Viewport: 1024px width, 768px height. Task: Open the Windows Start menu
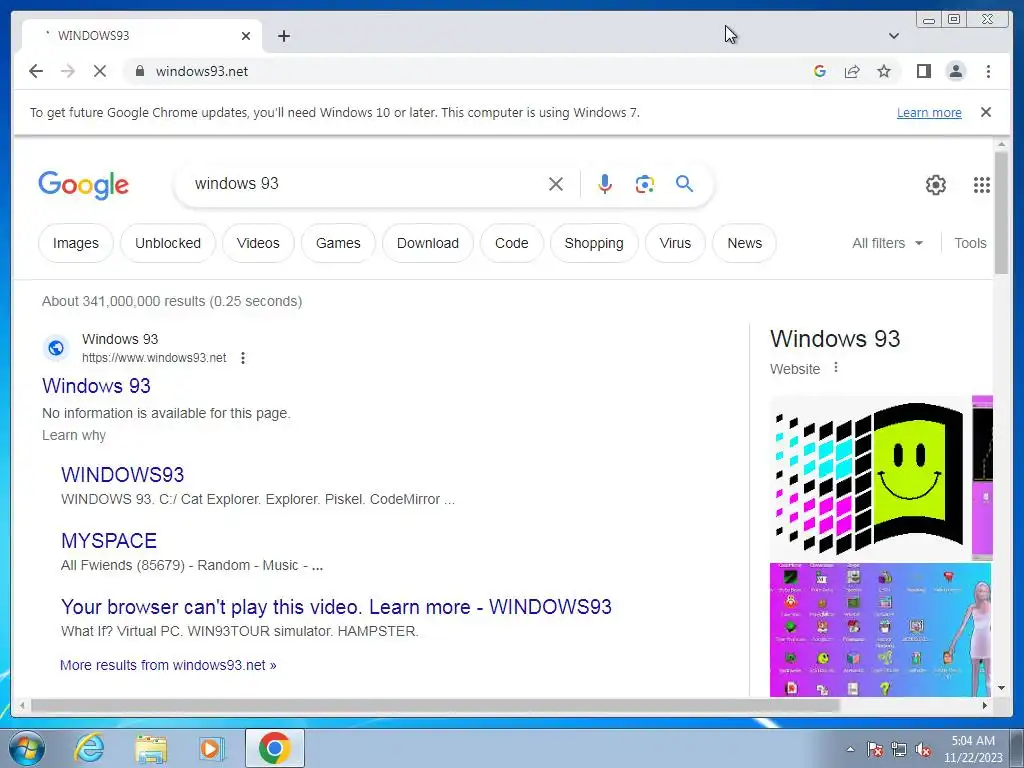click(27, 748)
